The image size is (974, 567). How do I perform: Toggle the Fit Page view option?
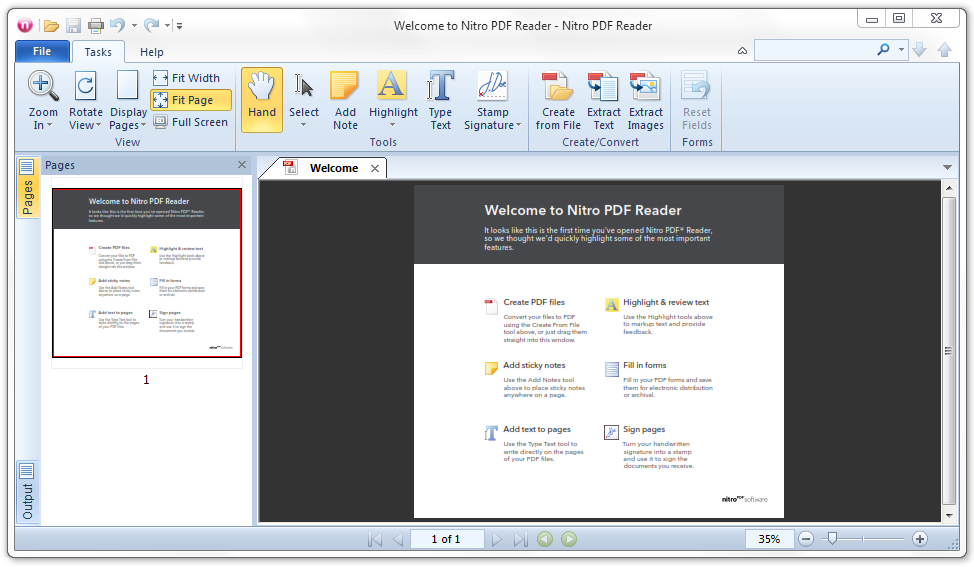[x=191, y=100]
